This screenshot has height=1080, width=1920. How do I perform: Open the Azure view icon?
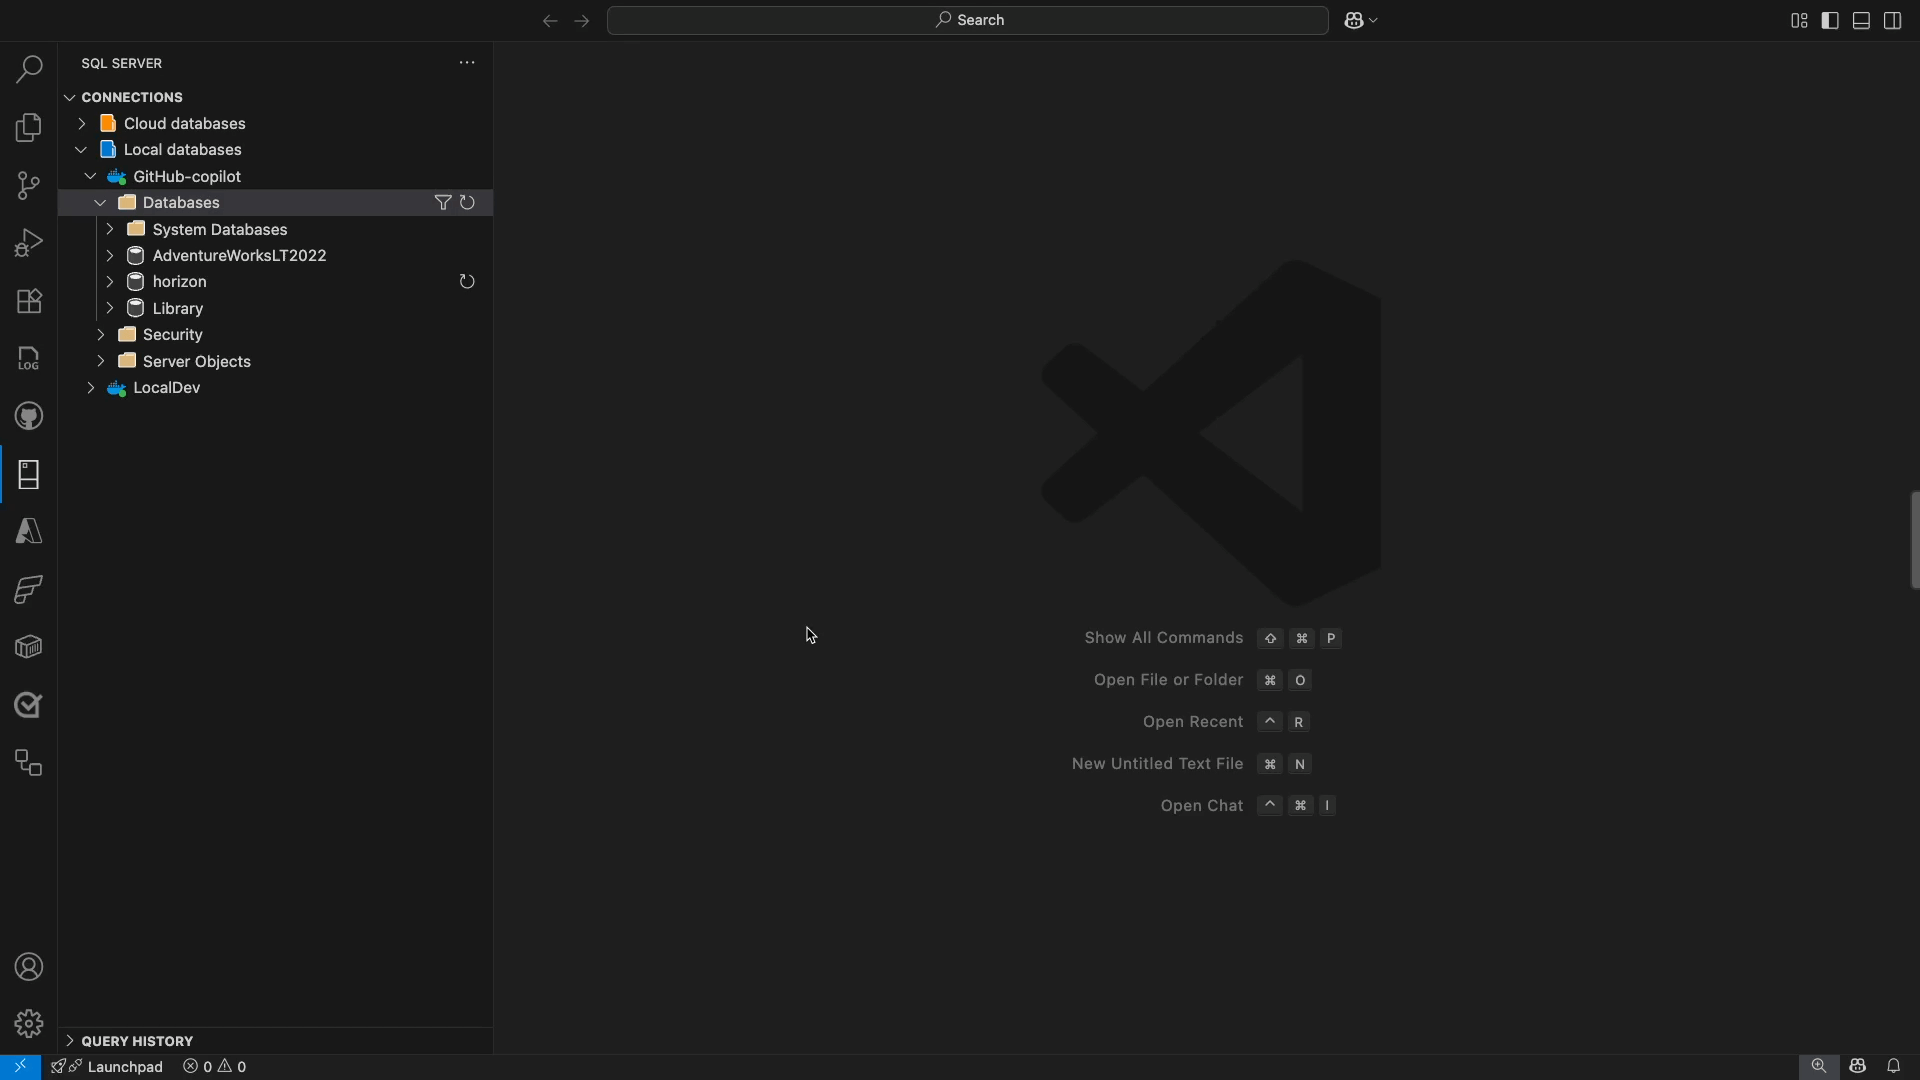click(x=29, y=531)
